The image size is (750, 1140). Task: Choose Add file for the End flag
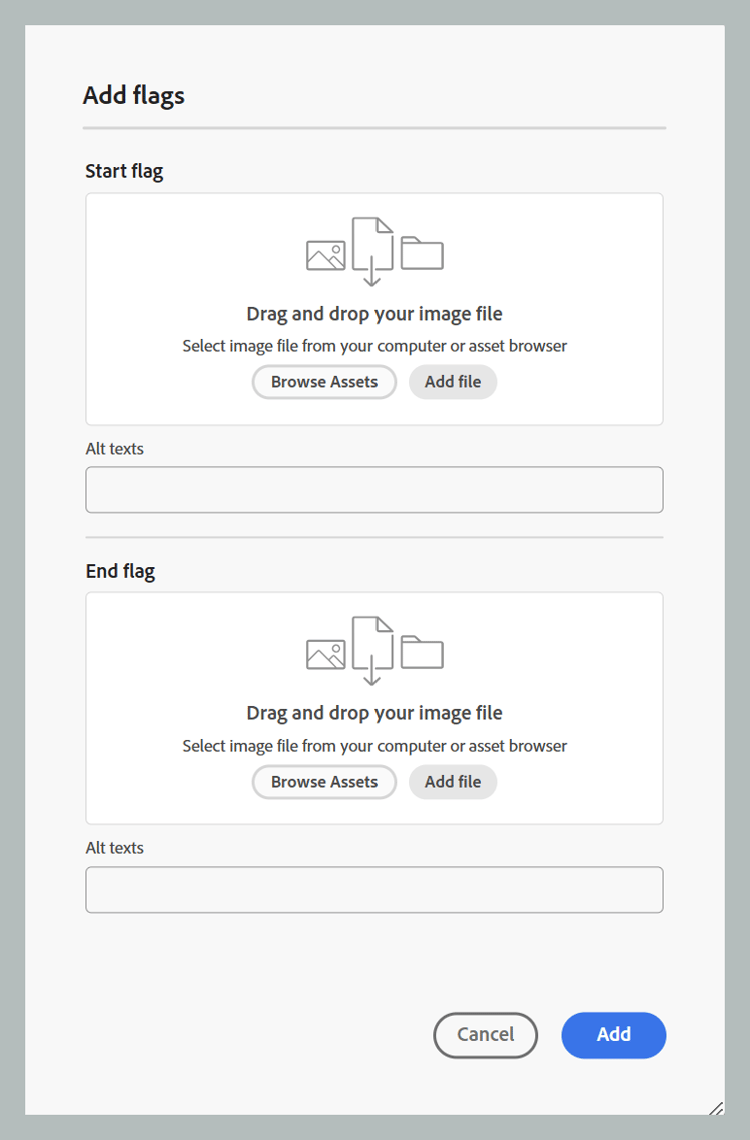coord(453,782)
